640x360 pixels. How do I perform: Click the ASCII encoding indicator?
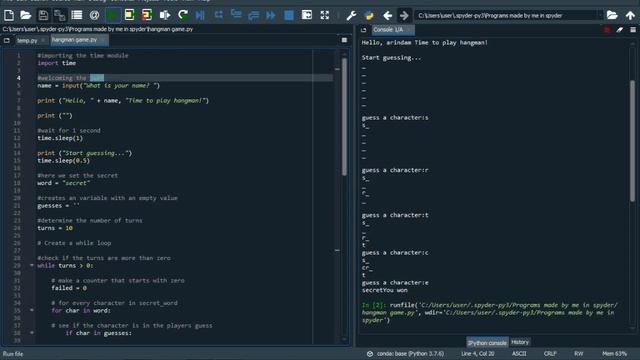519,353
